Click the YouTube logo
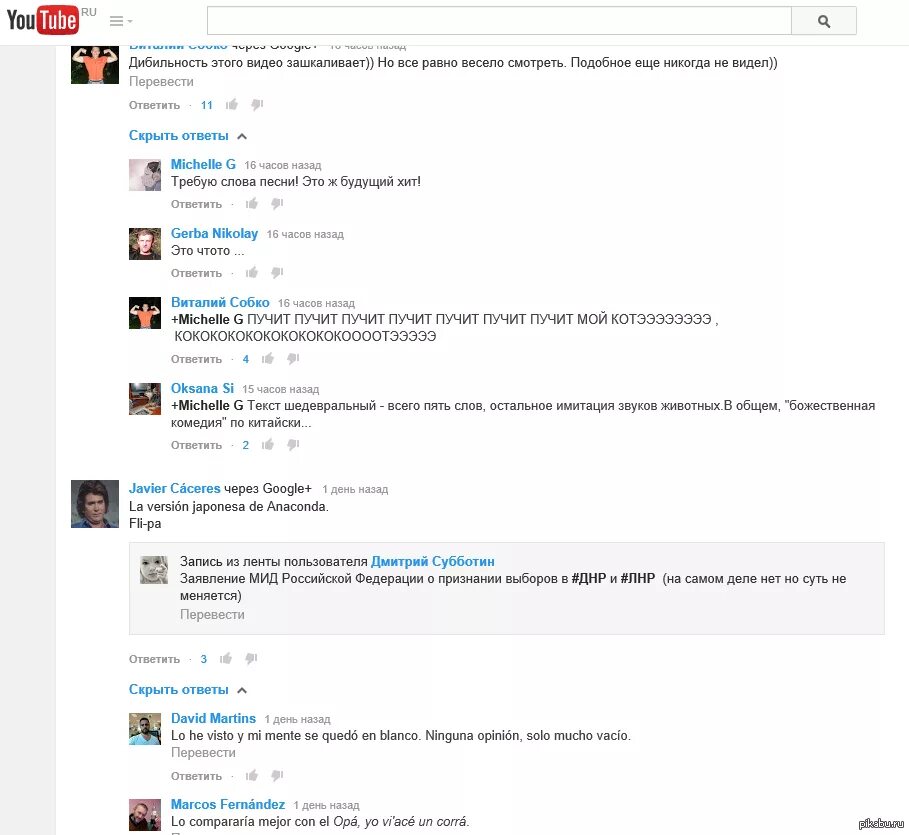The height and width of the screenshot is (835, 909). tap(43, 20)
